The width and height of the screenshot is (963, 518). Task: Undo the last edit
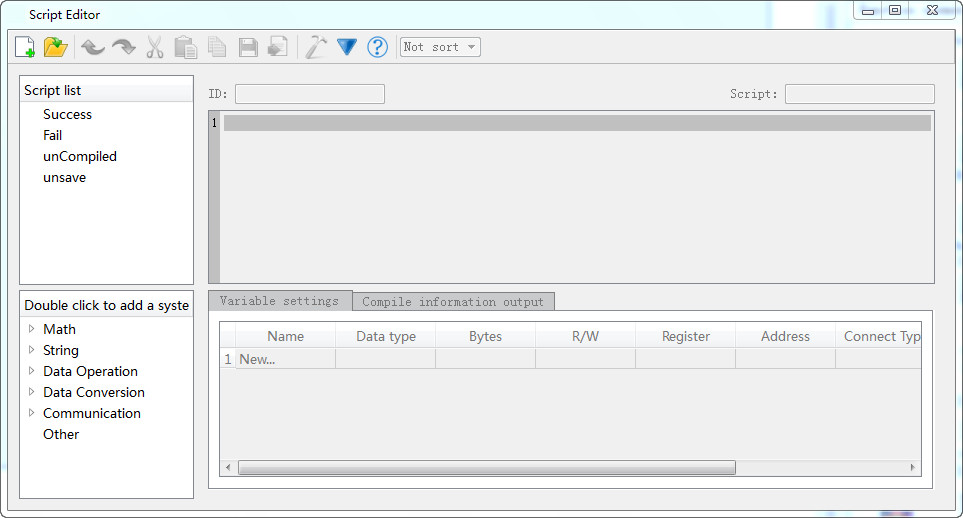tap(93, 47)
